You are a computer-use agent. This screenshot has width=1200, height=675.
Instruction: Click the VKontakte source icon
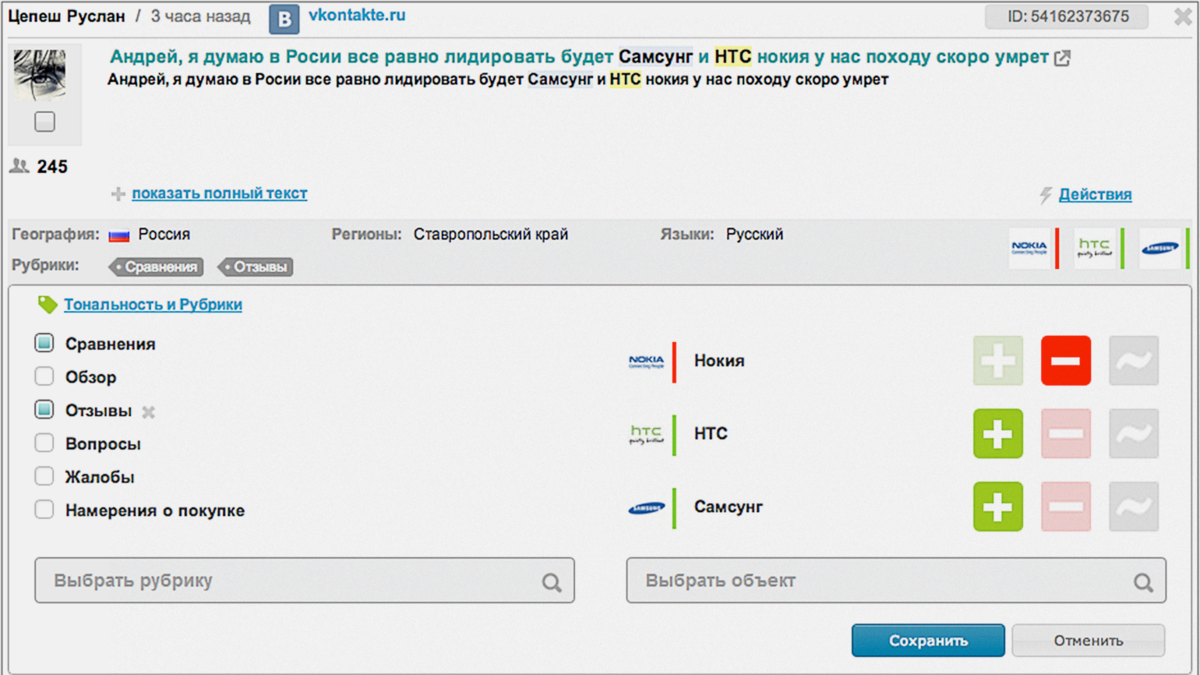pos(285,19)
